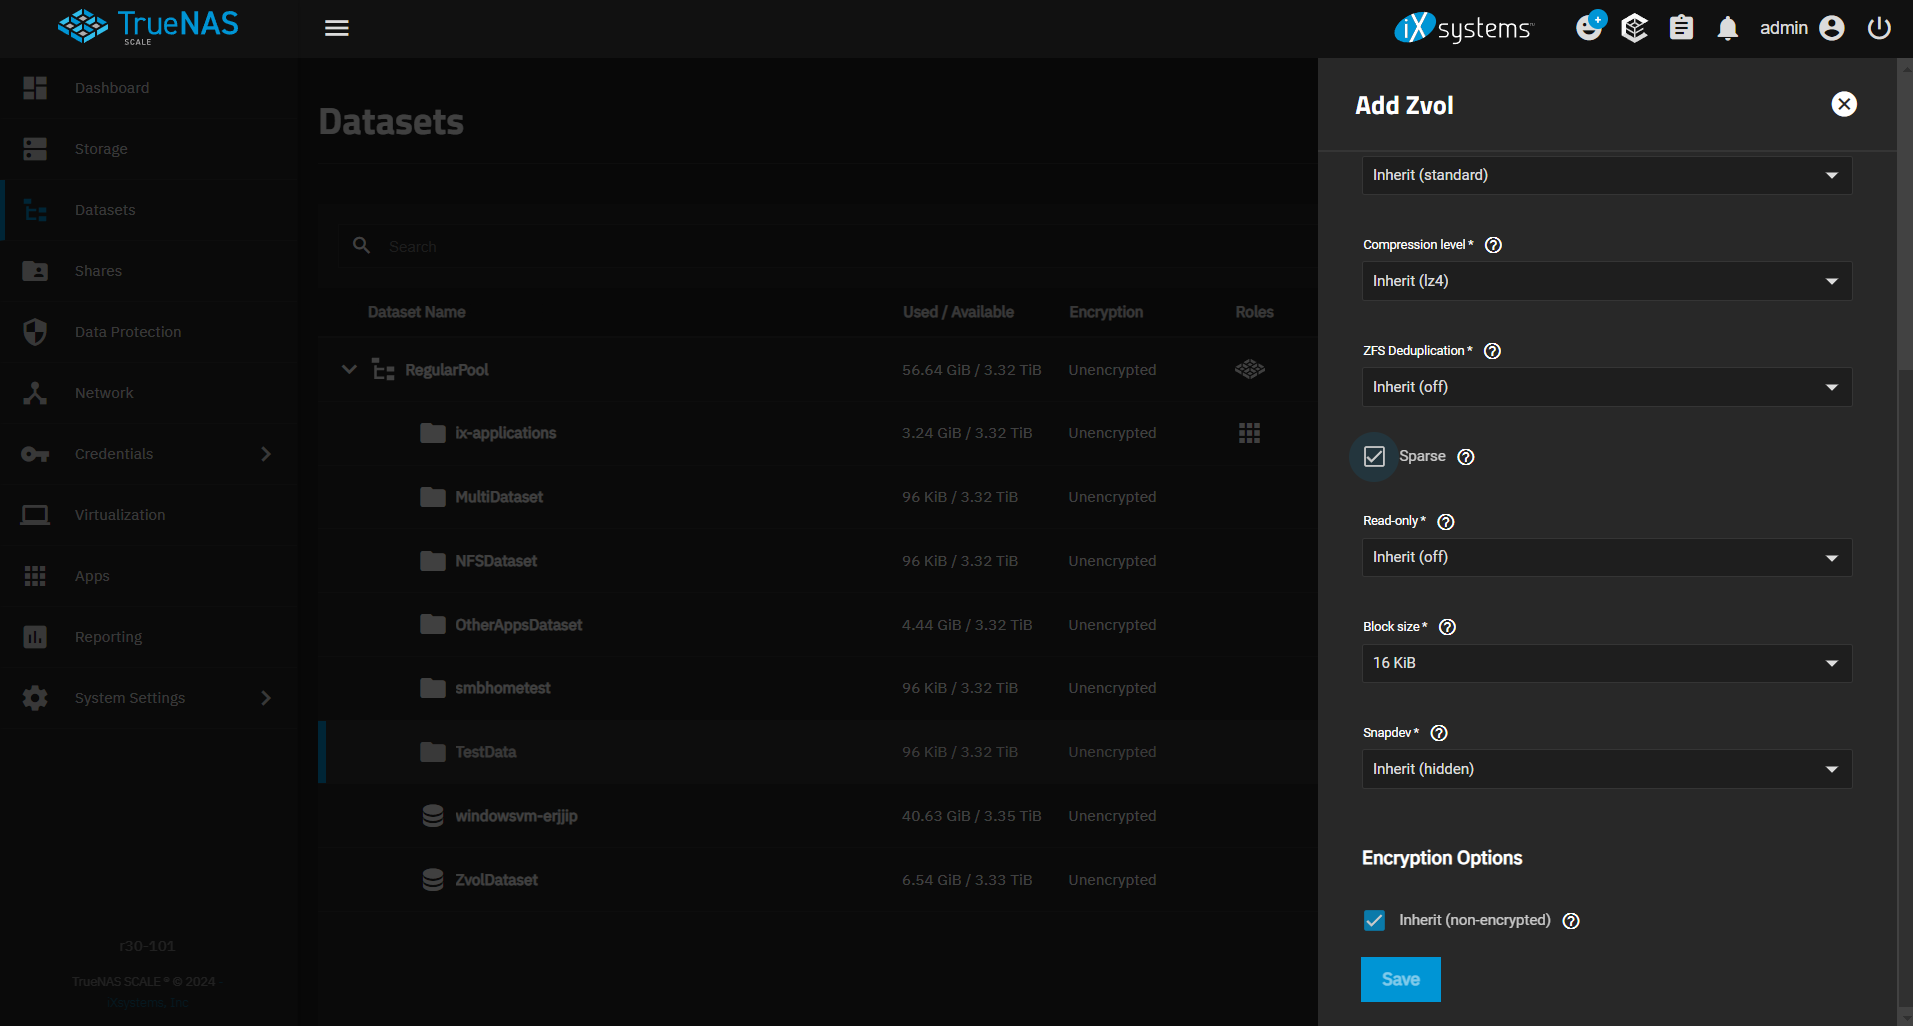Open the jobs clipboard icon
The width and height of the screenshot is (1913, 1026).
pyautogui.click(x=1681, y=28)
